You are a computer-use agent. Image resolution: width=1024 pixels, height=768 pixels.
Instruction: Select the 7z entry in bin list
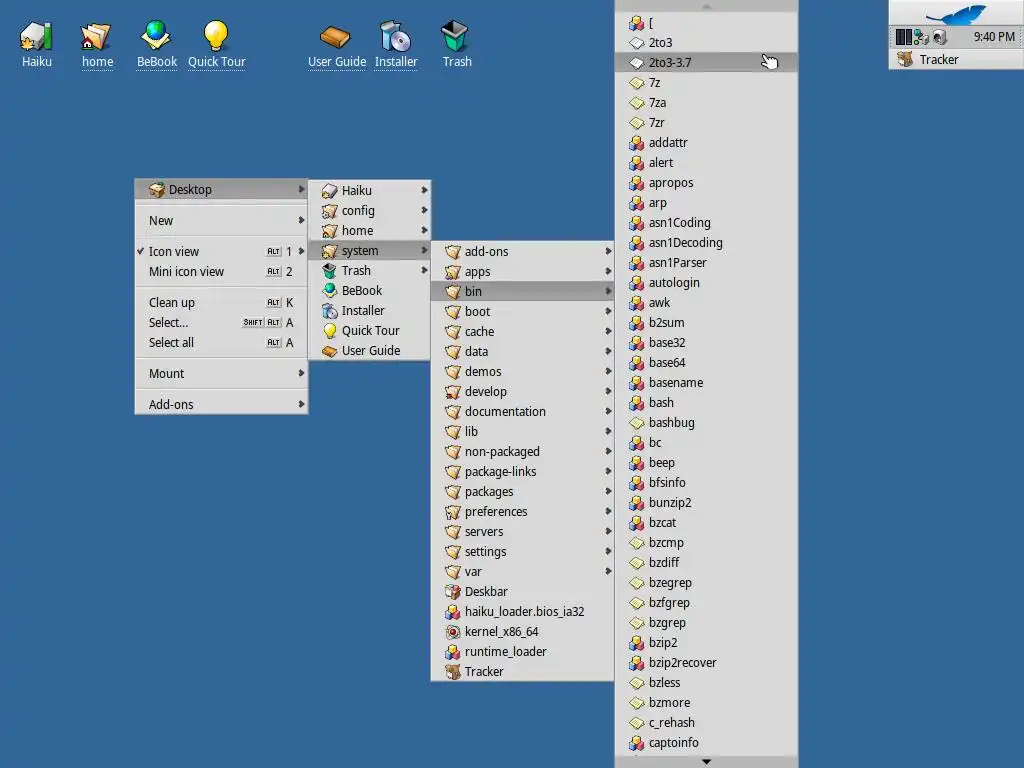click(x=706, y=83)
